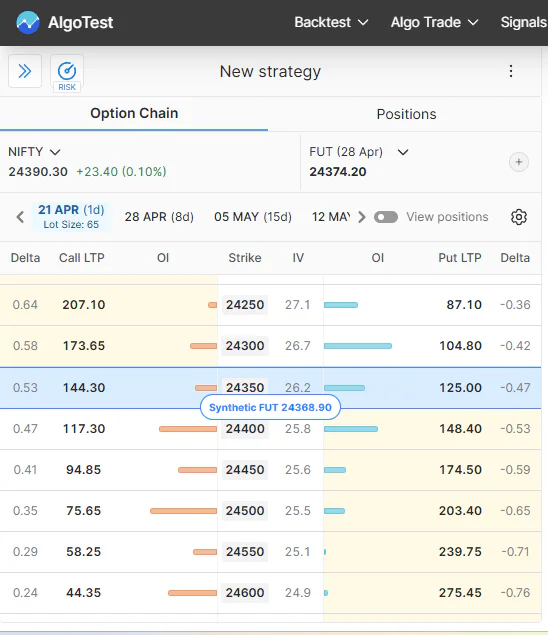Click put LTP 148.40 at 24400 strike
Screen dimensions: 548x635
(461, 429)
